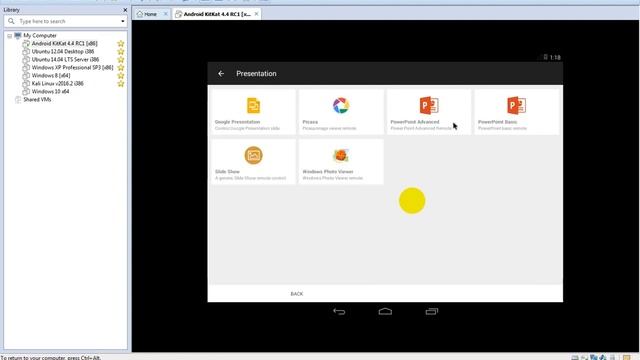Collapse the My Computer tree node
The image size is (640, 360).
tap(9, 36)
